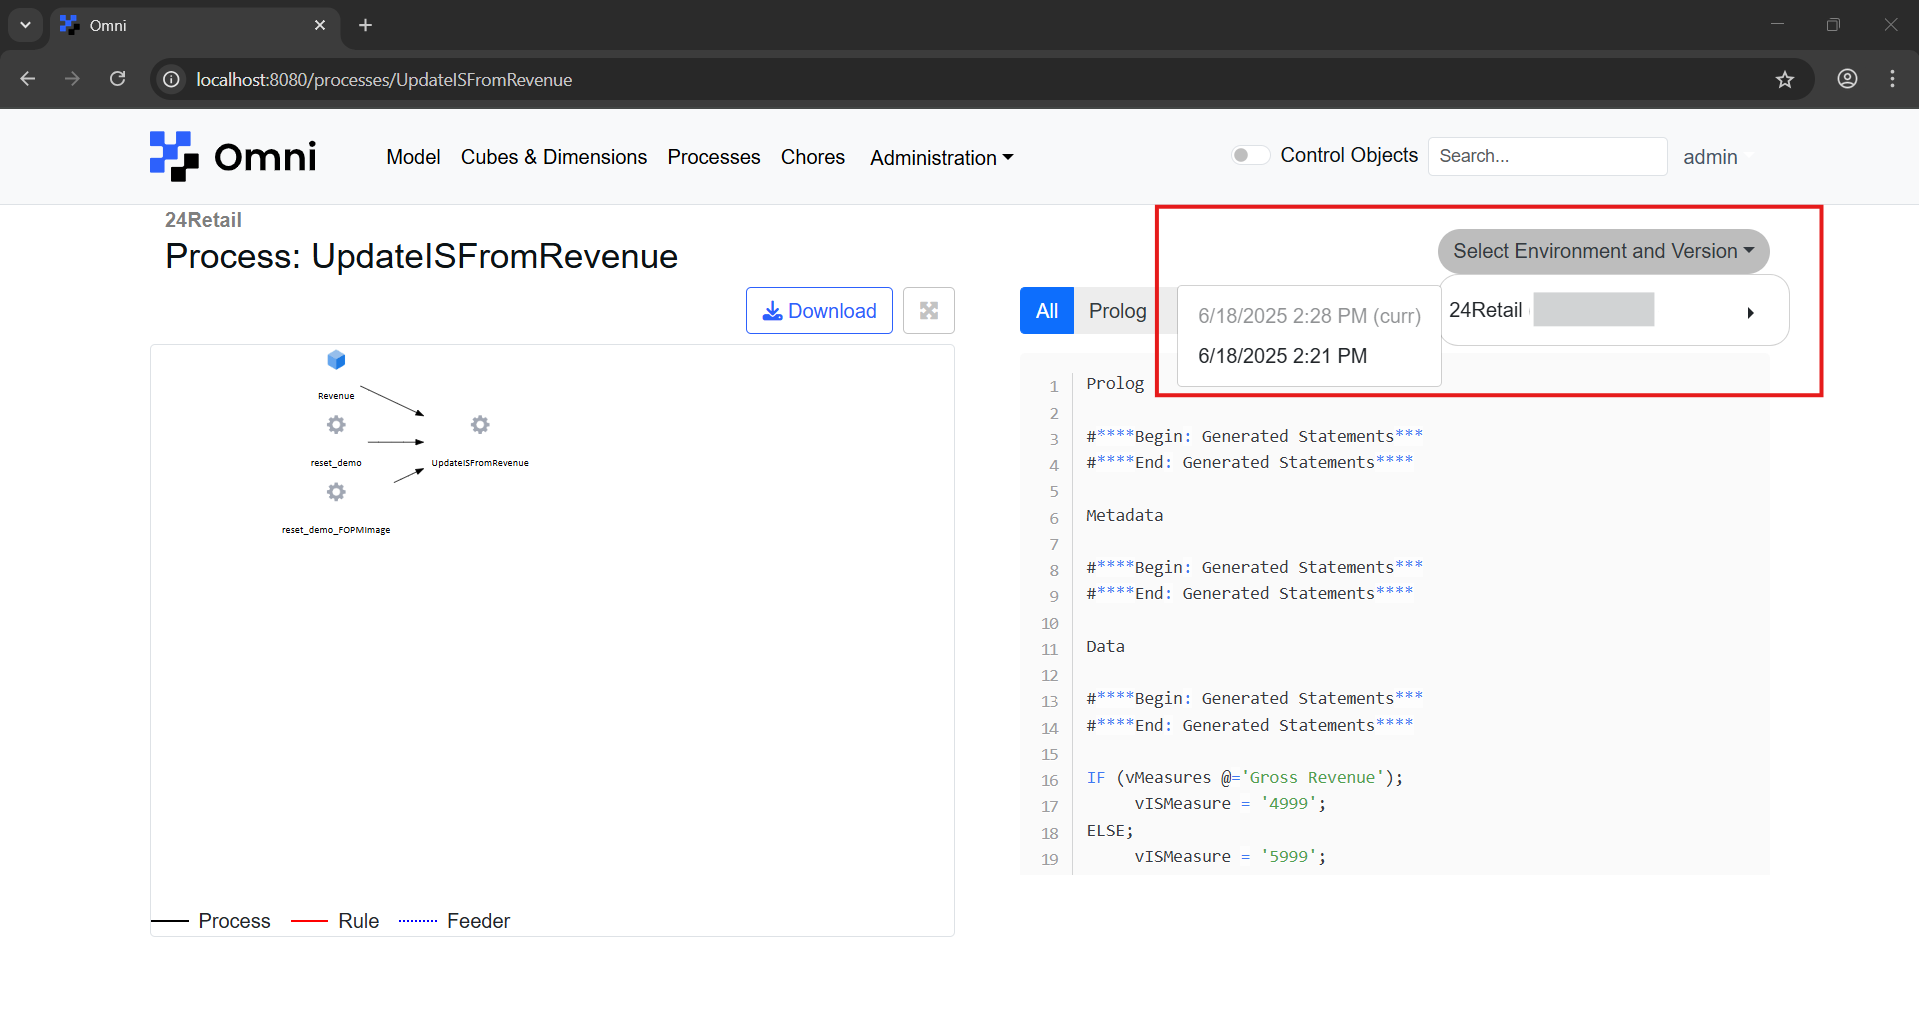
Task: Toggle the Control Objects switch
Action: coord(1250,155)
